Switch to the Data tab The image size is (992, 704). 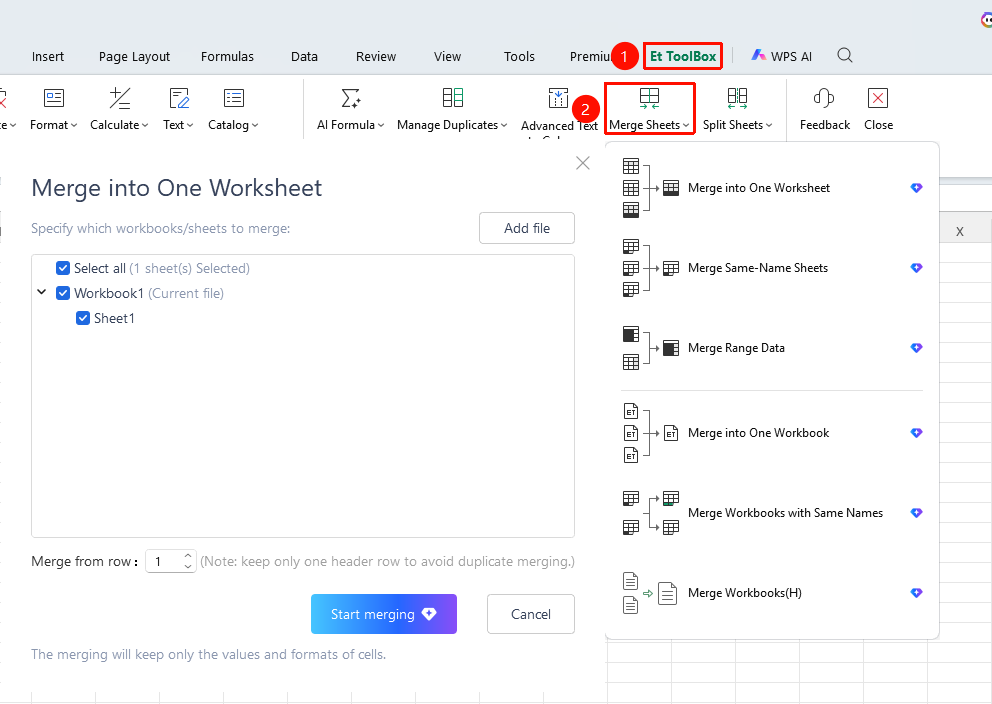tap(304, 56)
